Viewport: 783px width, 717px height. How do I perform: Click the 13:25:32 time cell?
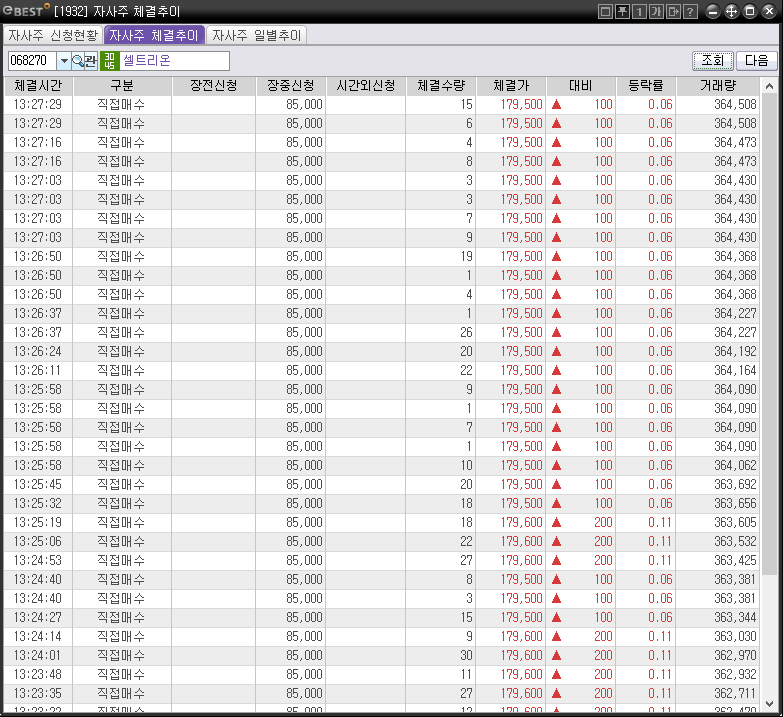pyautogui.click(x=38, y=503)
